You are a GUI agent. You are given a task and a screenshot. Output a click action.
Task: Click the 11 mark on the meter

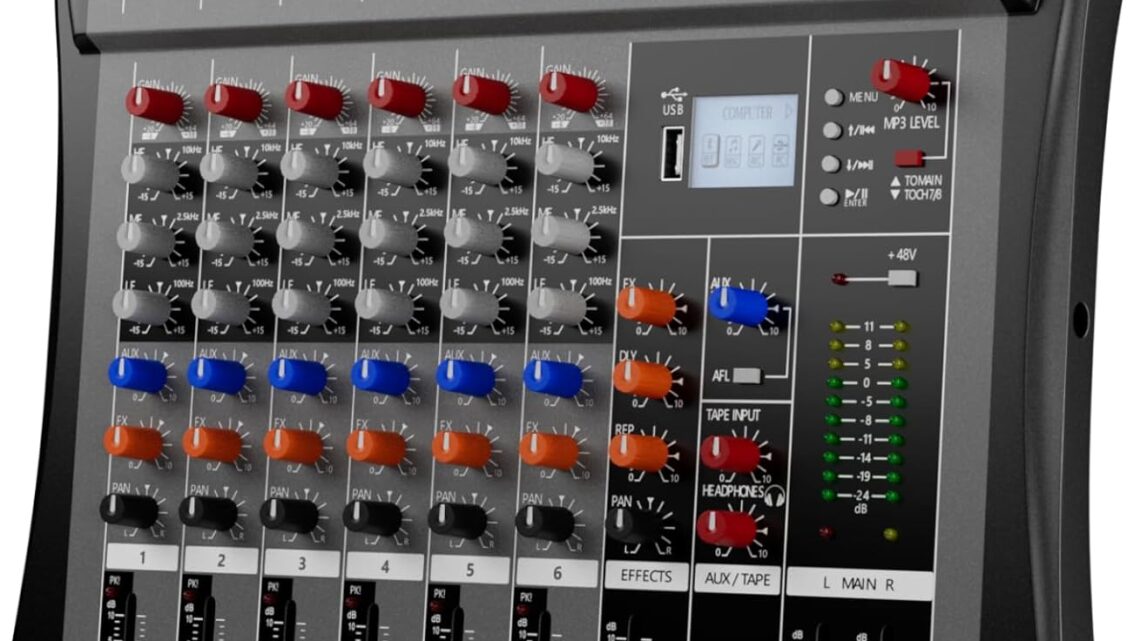868,326
